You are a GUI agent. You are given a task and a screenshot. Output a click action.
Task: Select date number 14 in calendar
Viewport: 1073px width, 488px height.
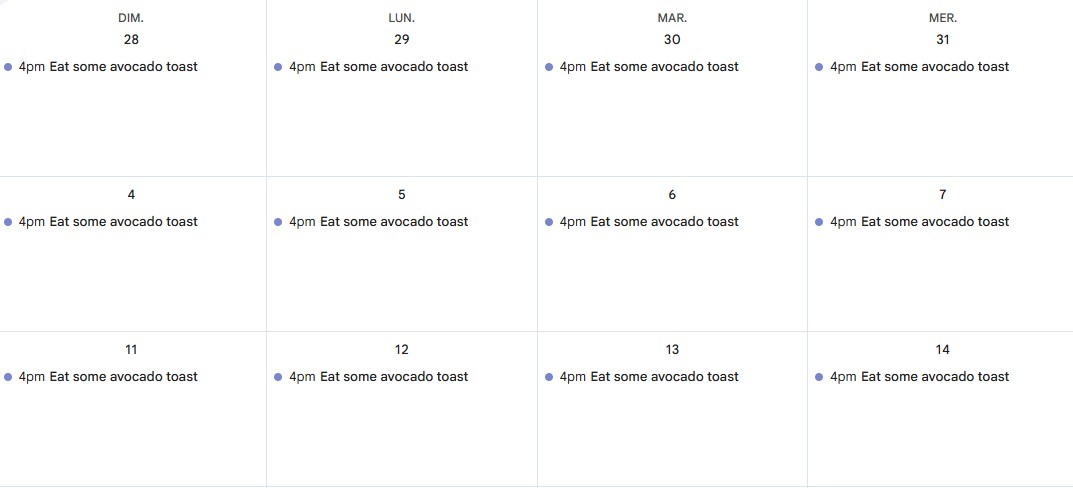[x=943, y=350]
